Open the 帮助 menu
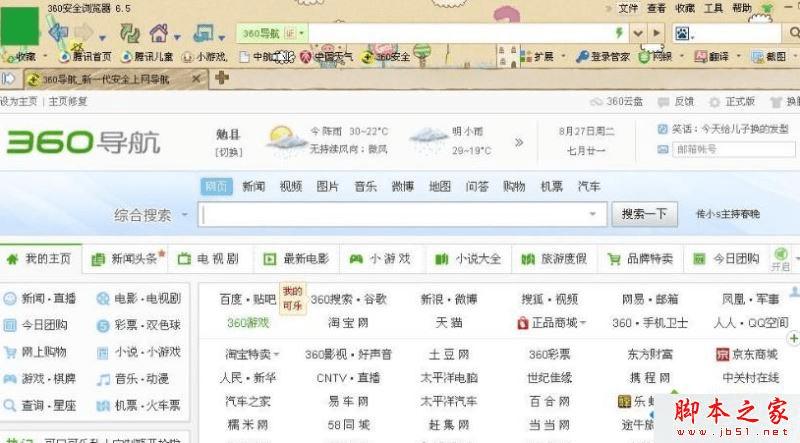800x443 pixels. 742,8
